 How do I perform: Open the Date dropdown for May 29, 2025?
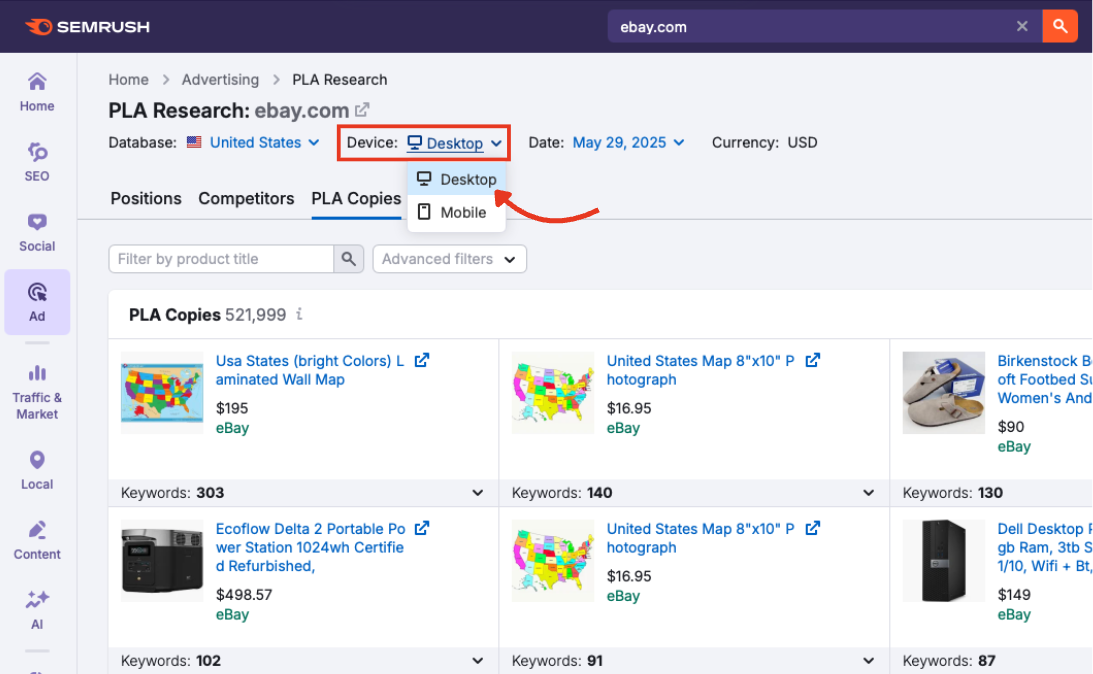(x=620, y=142)
